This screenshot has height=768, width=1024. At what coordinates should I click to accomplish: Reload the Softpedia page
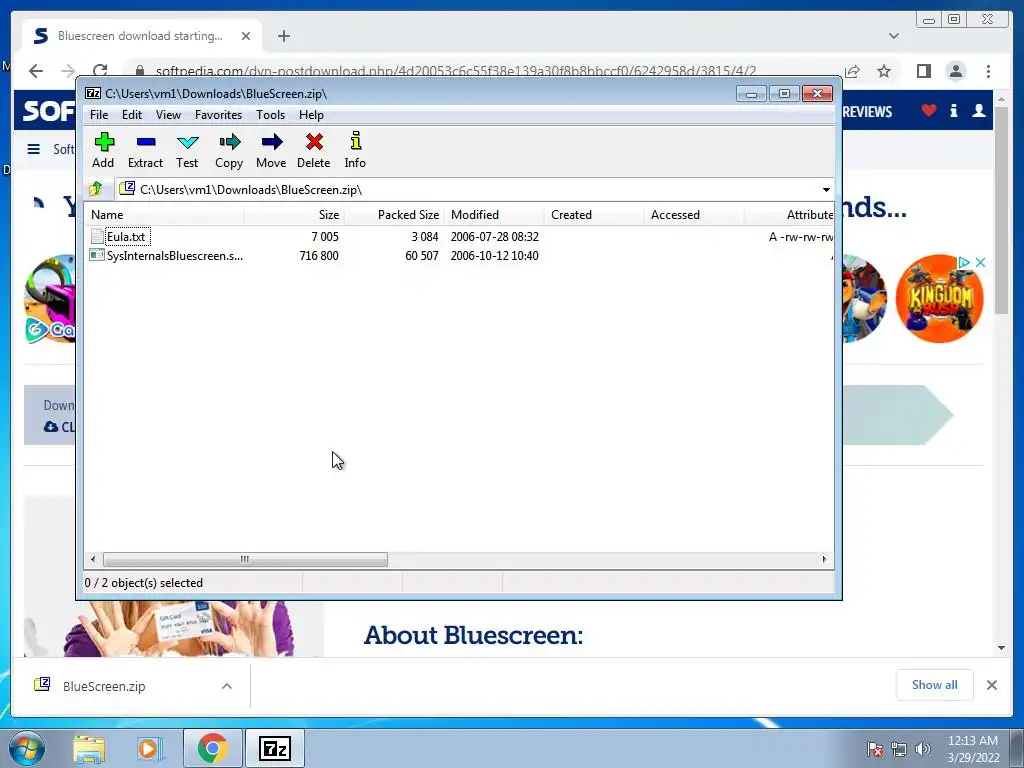(100, 71)
